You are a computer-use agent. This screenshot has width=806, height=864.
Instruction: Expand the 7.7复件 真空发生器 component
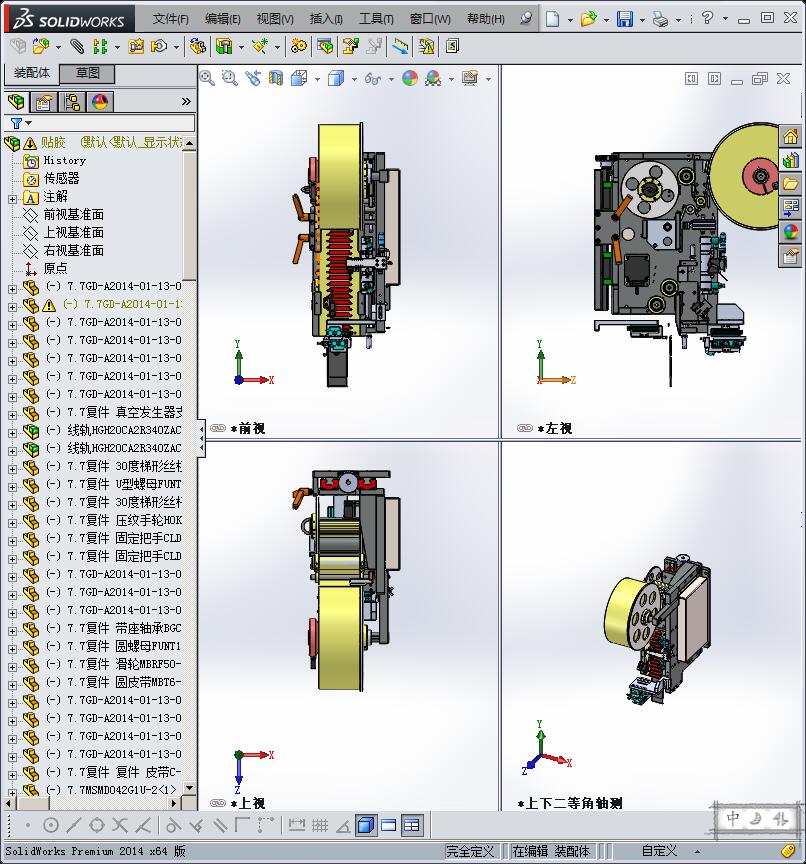coord(12,415)
